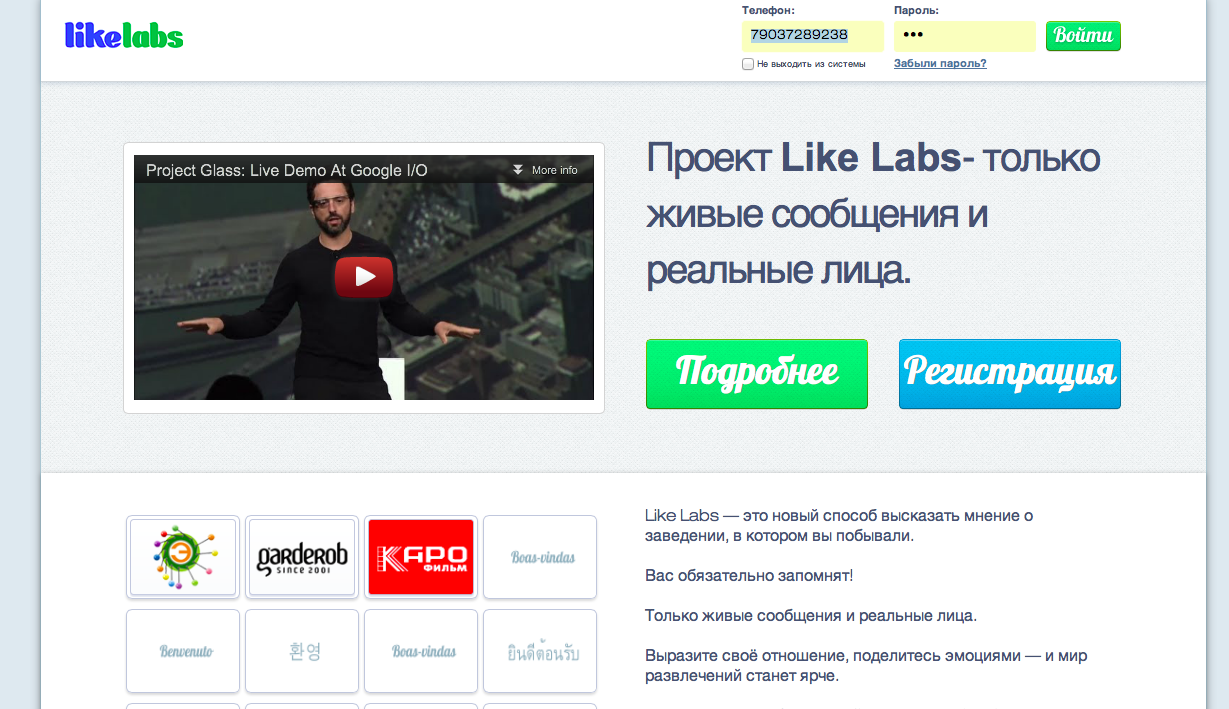Select the Korean 환영 placeholder tile

(302, 651)
